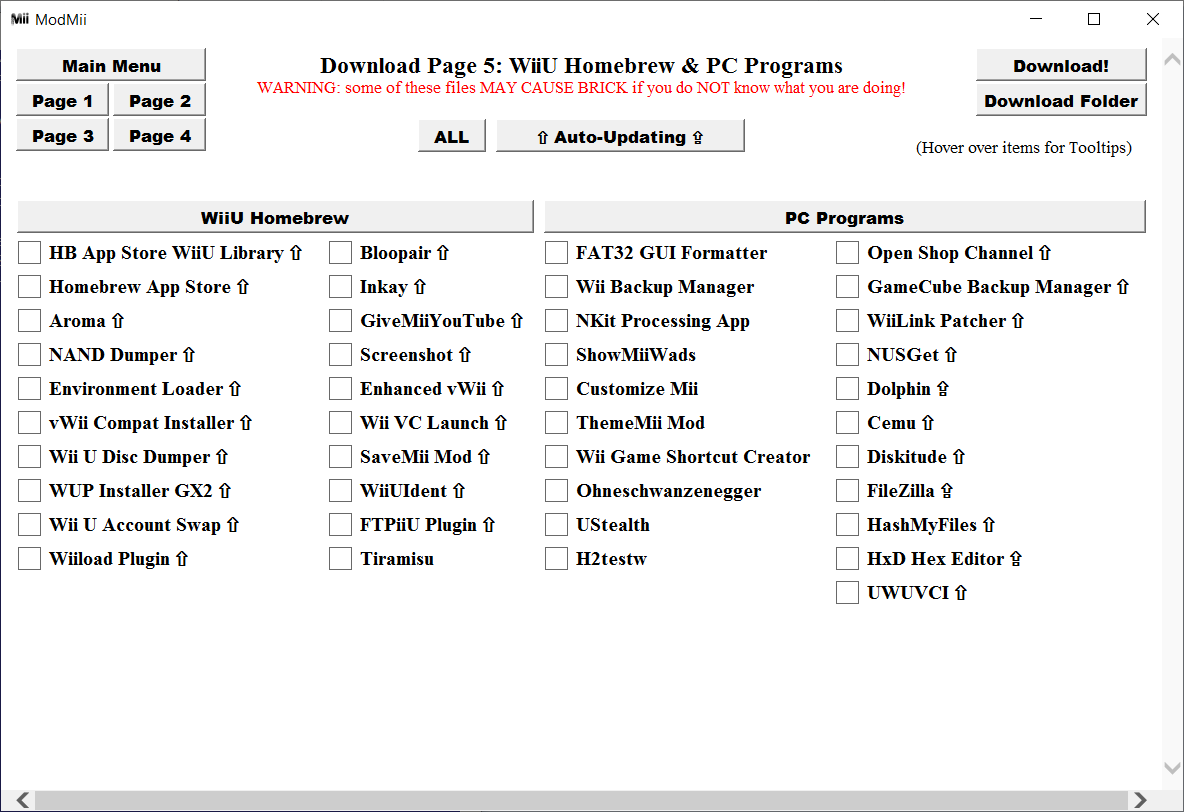Maximize the ModMii window

[x=1093, y=19]
